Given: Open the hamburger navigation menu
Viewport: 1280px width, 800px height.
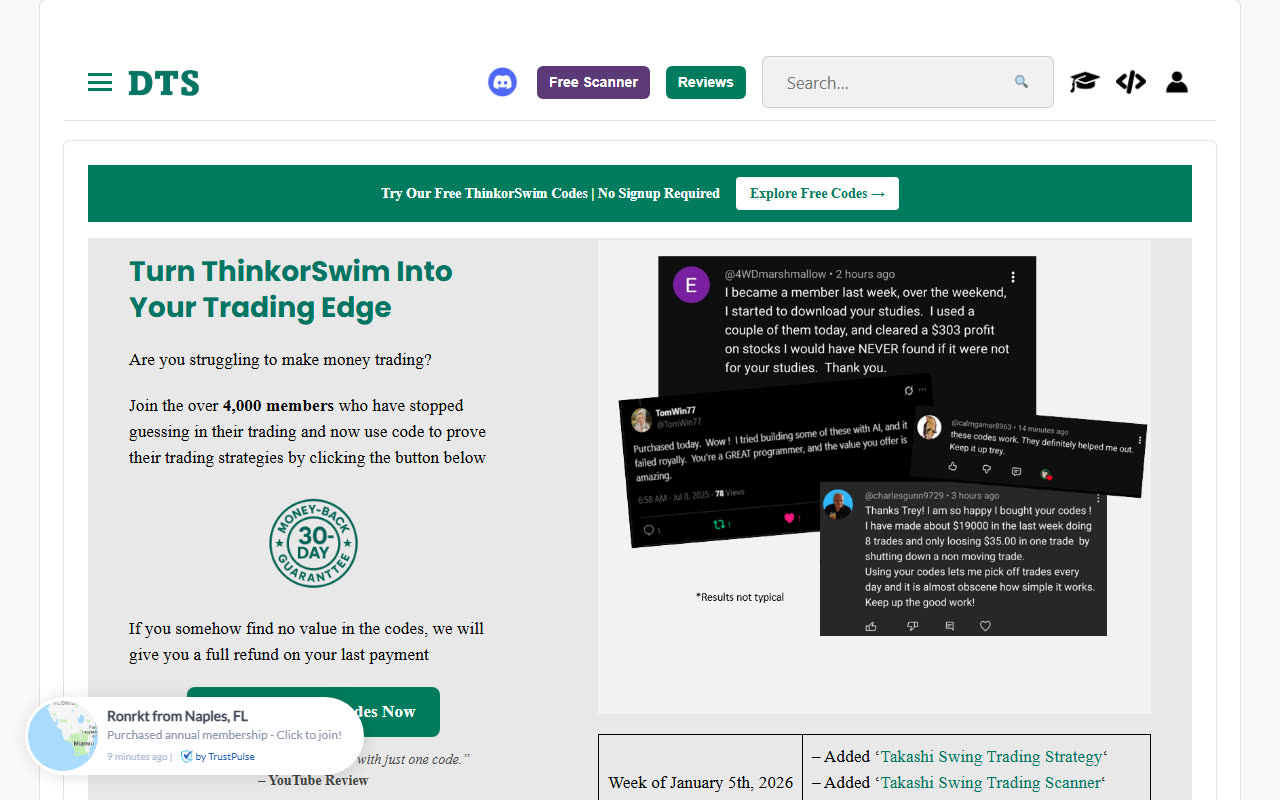Looking at the screenshot, I should (x=100, y=82).
